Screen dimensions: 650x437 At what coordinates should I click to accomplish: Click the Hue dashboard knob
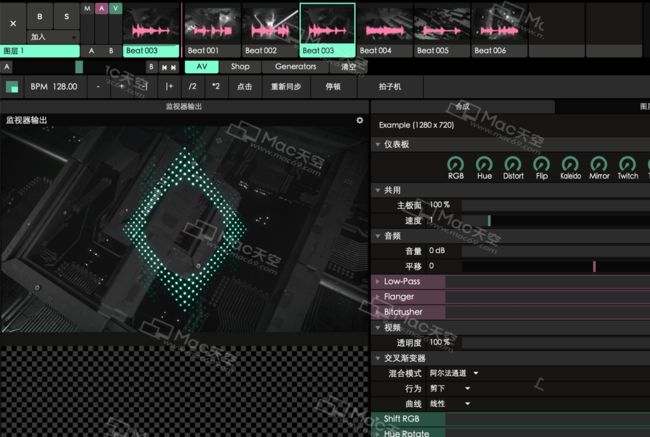tap(485, 164)
